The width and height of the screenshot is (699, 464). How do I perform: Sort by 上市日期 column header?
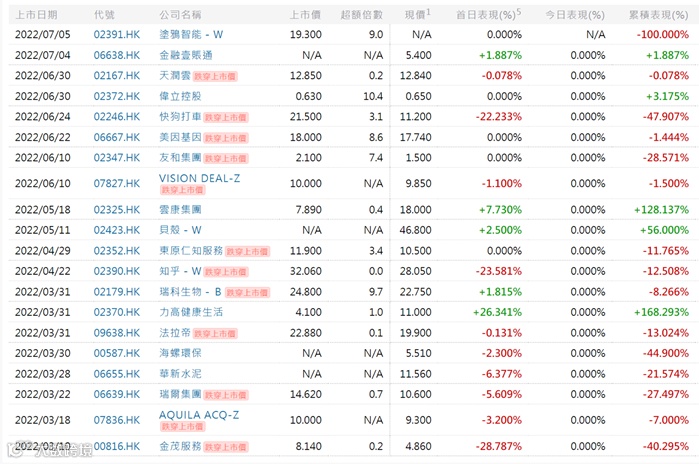click(x=37, y=15)
